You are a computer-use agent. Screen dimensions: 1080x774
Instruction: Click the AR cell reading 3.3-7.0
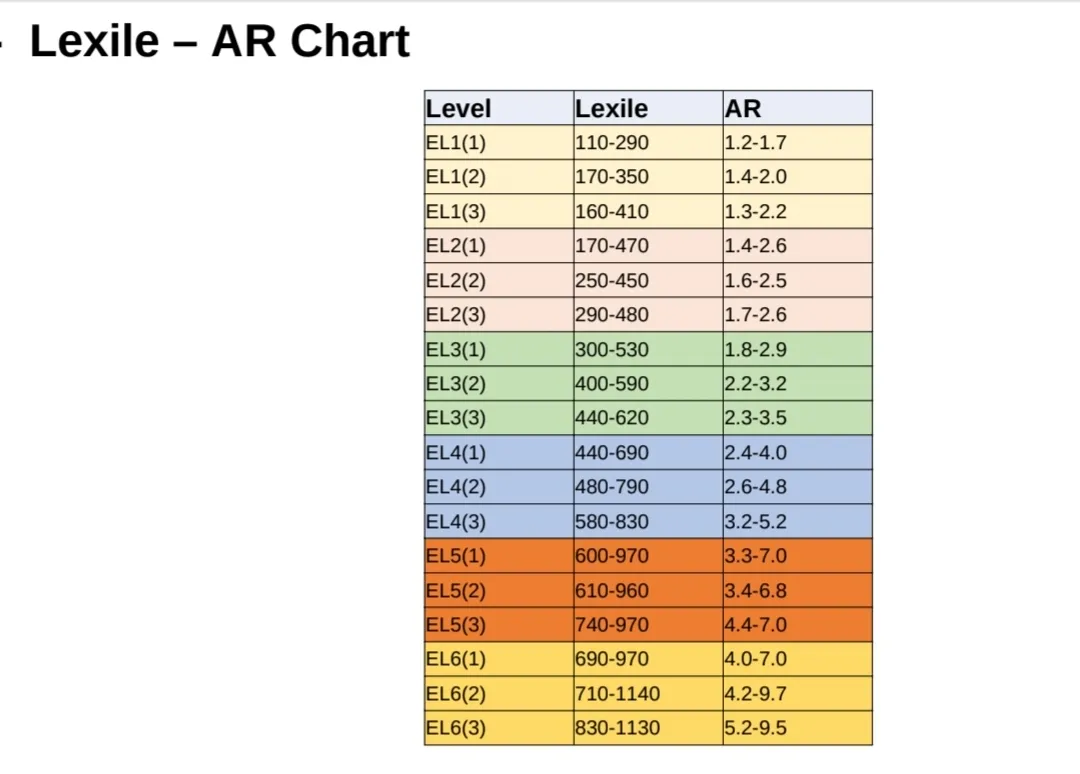pos(797,556)
